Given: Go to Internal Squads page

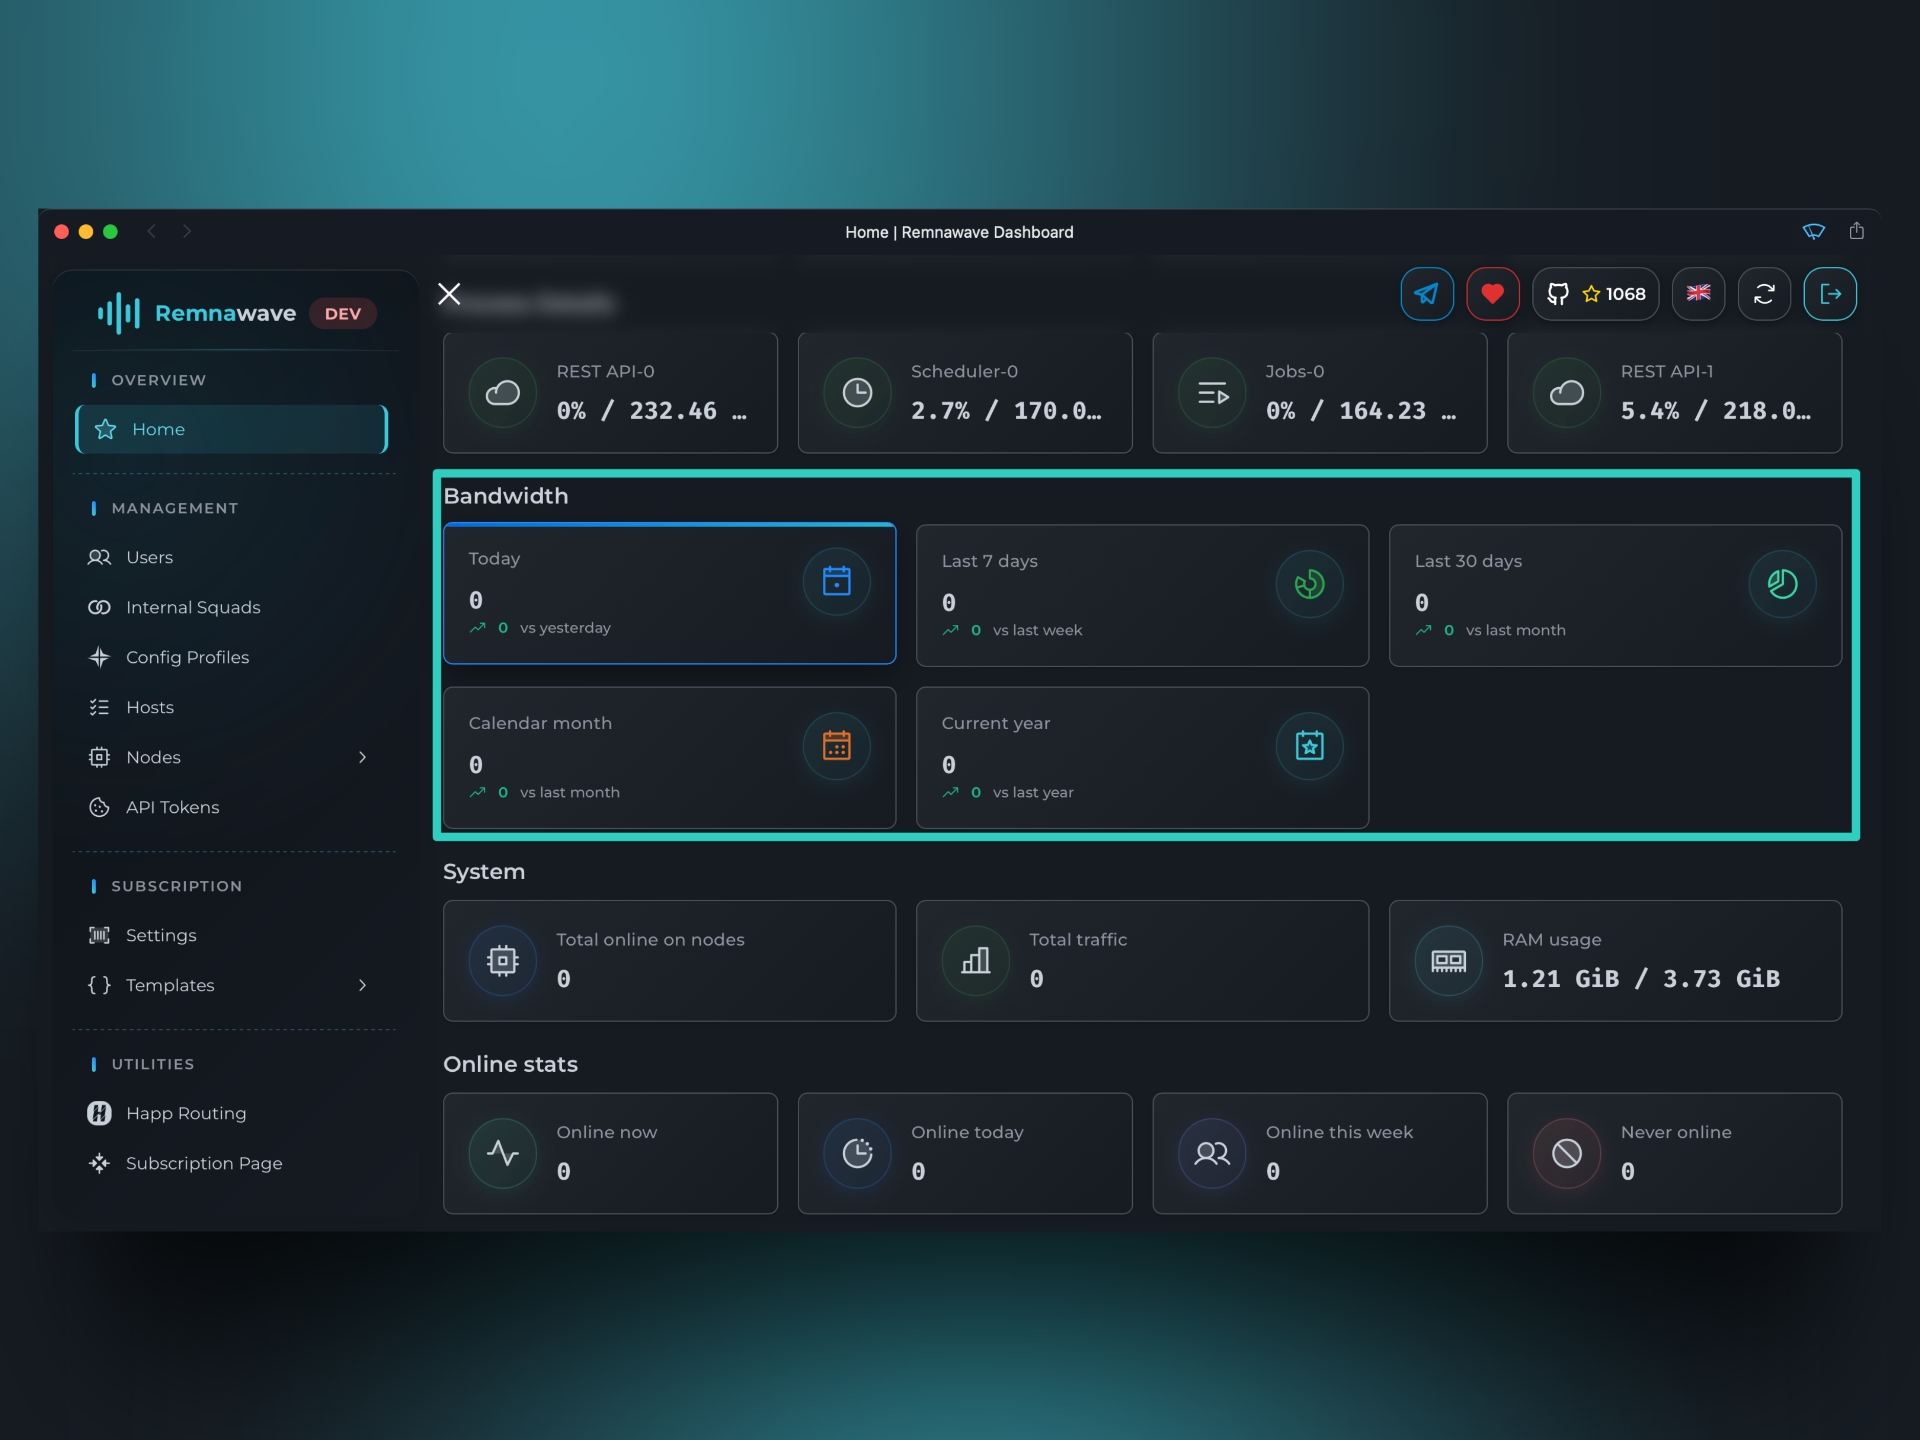Looking at the screenshot, I should [192, 607].
